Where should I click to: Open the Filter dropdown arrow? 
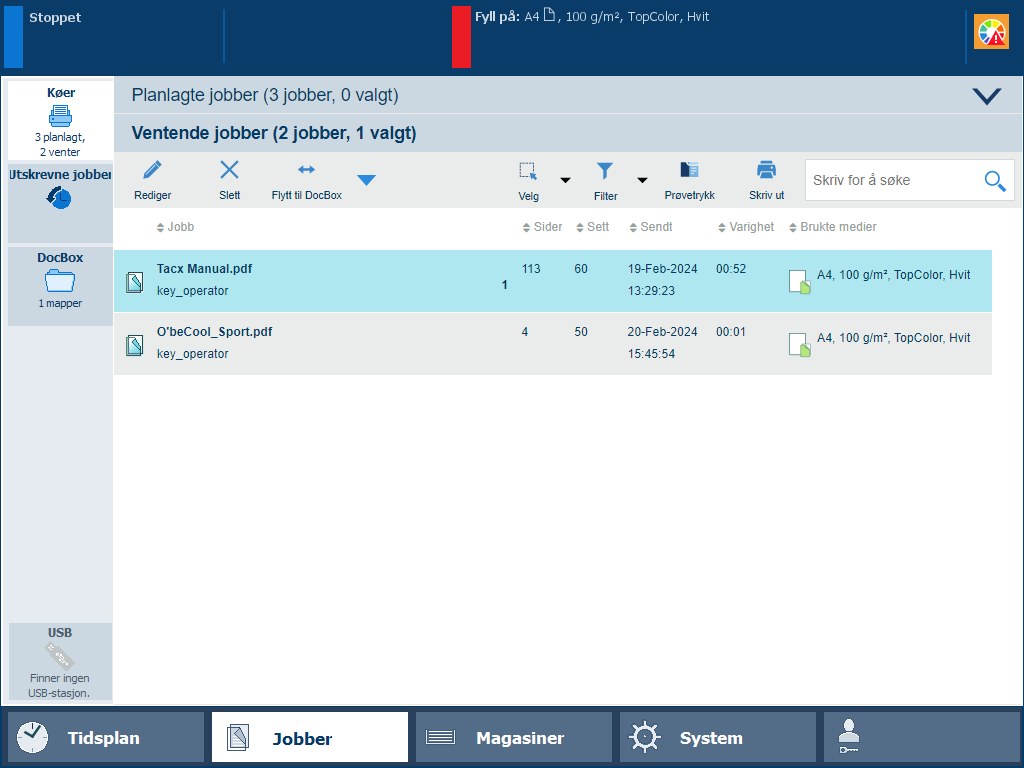643,180
